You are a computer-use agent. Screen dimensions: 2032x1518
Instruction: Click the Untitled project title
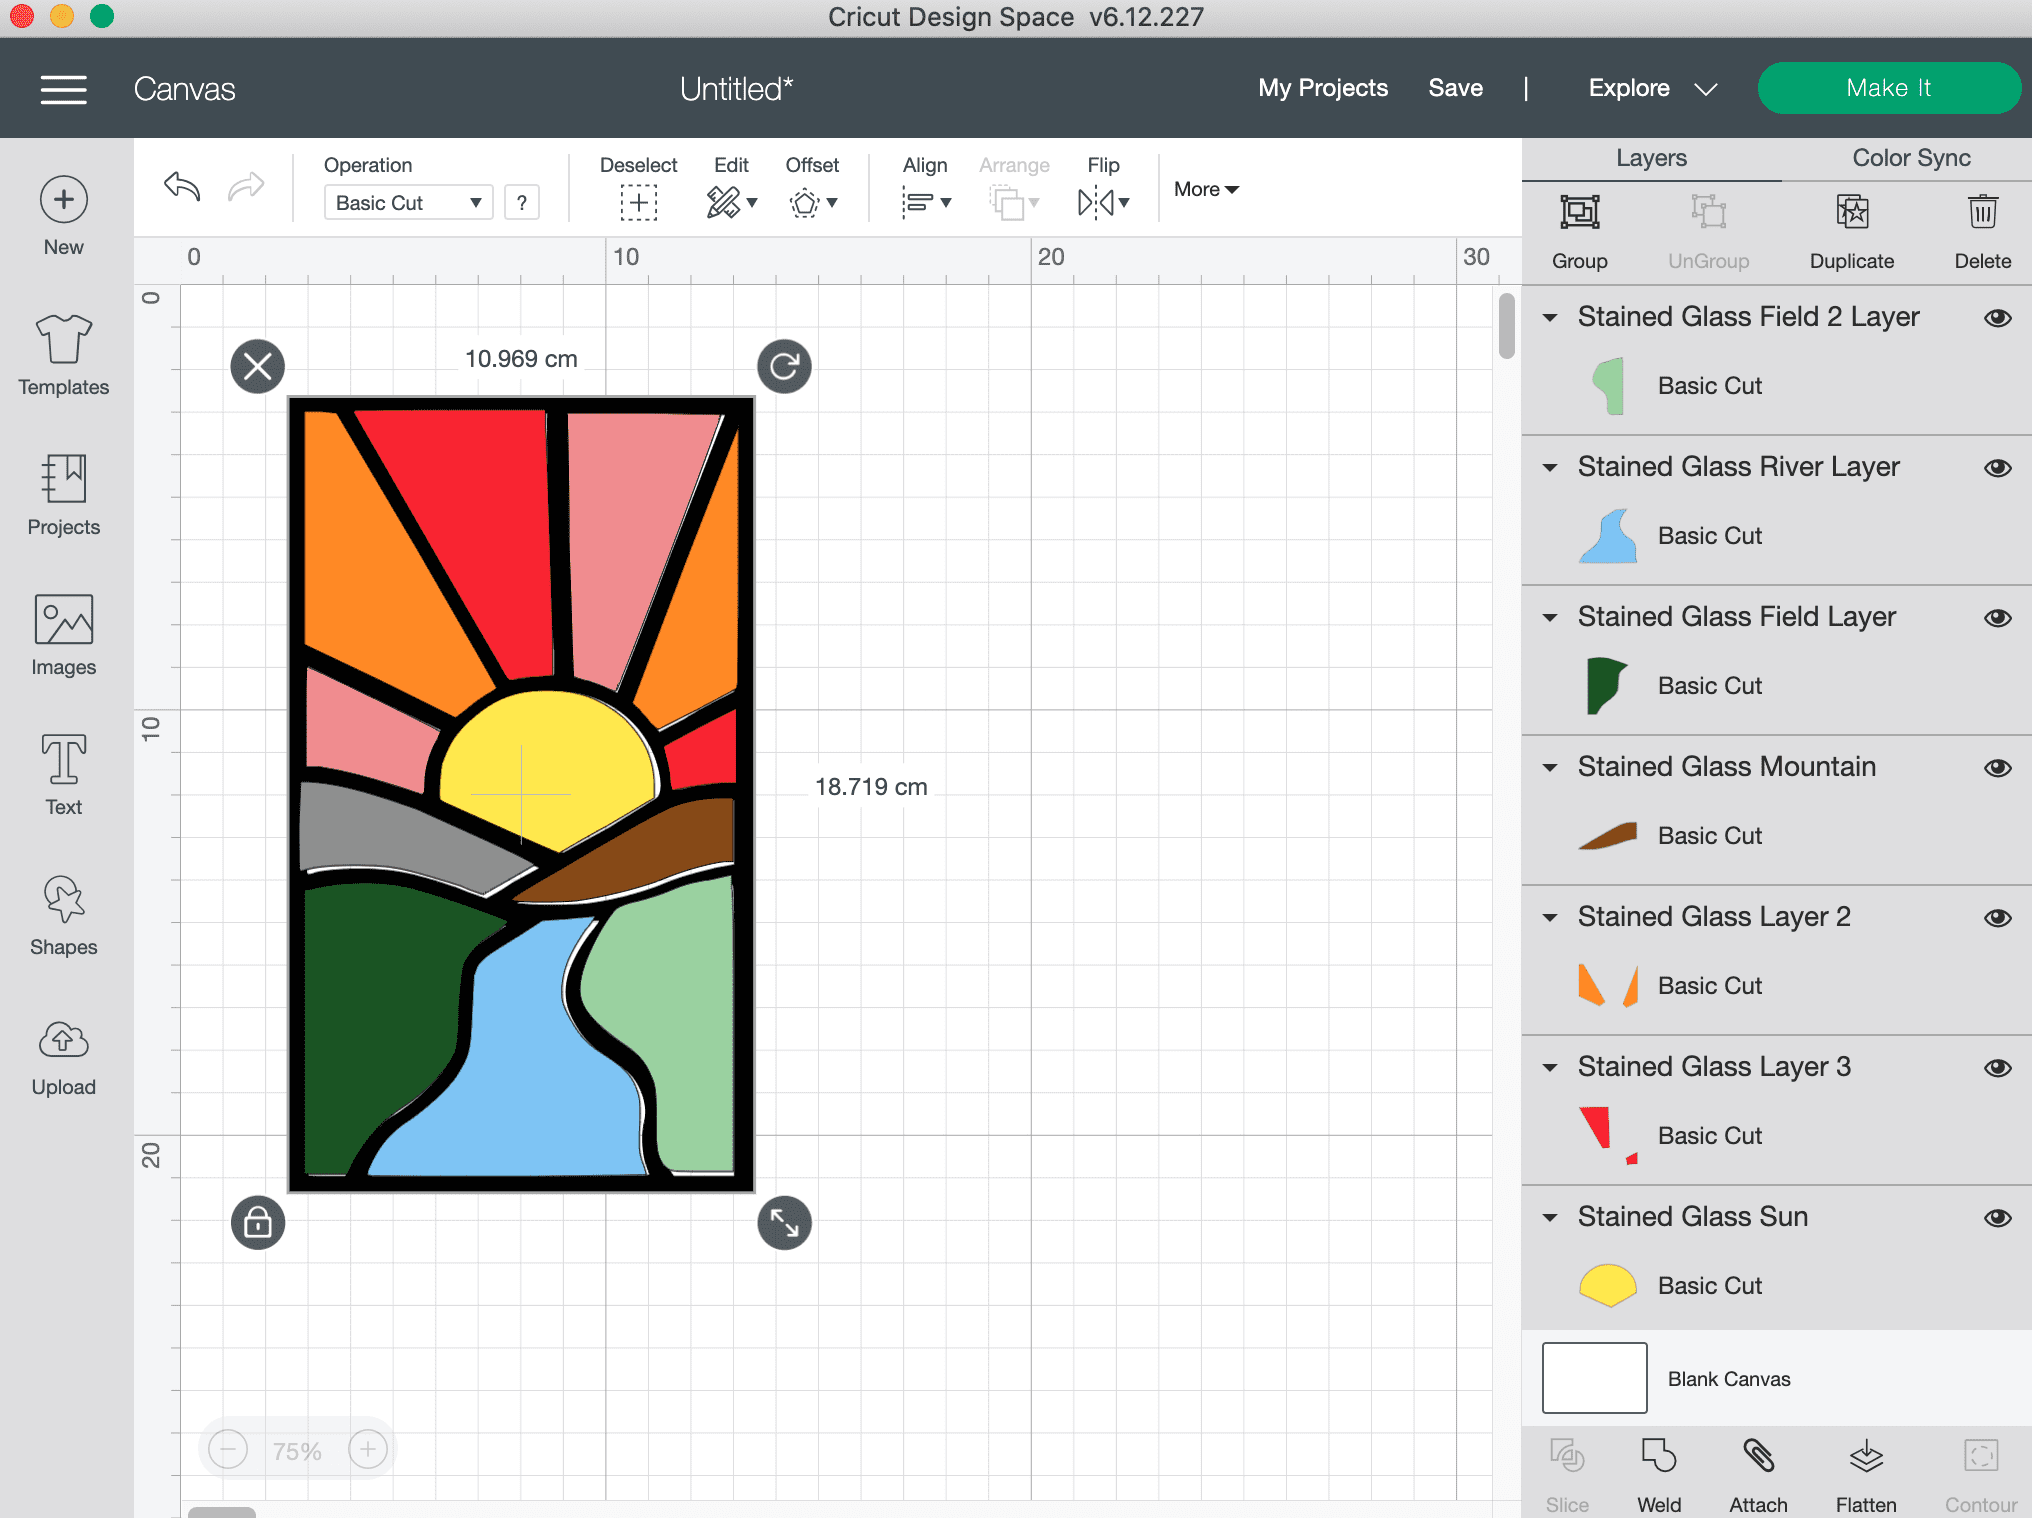click(736, 89)
